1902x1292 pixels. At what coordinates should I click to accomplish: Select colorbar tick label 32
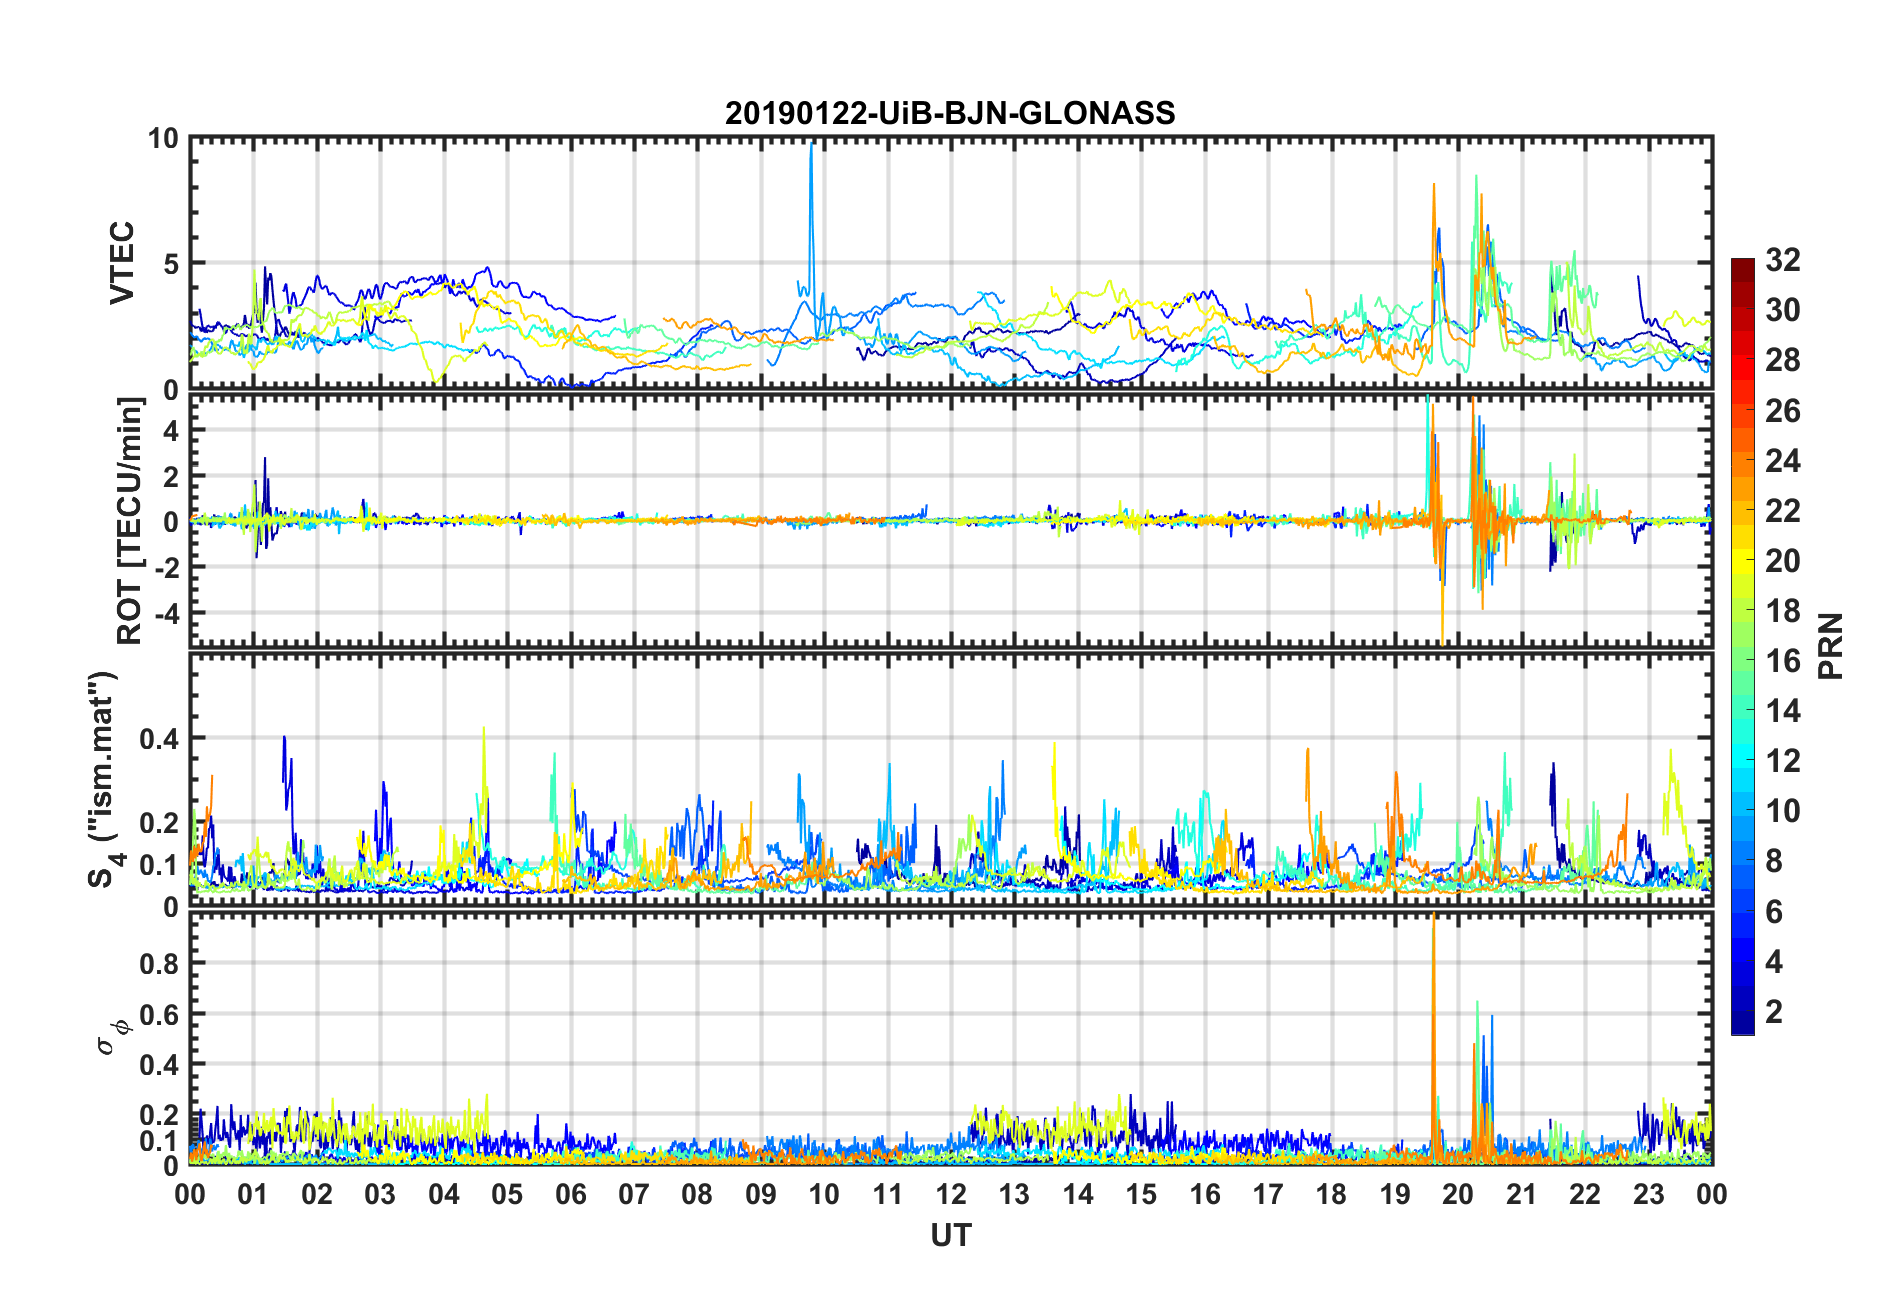point(1783,260)
